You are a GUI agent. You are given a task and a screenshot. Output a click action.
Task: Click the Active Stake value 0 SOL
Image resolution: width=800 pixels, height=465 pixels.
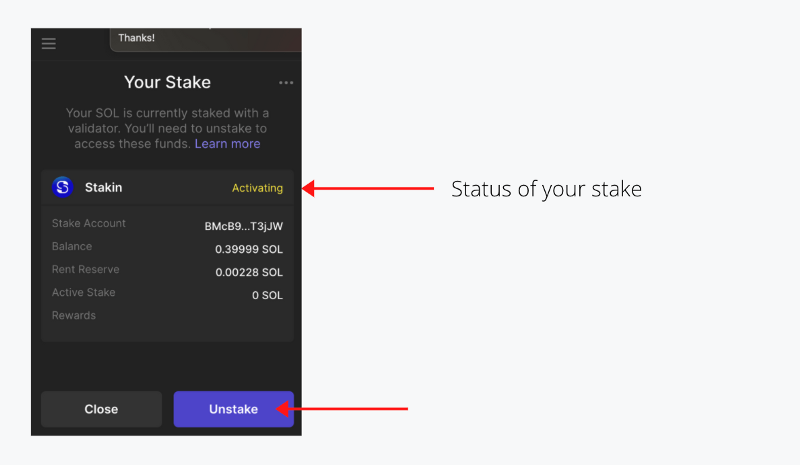[267, 295]
